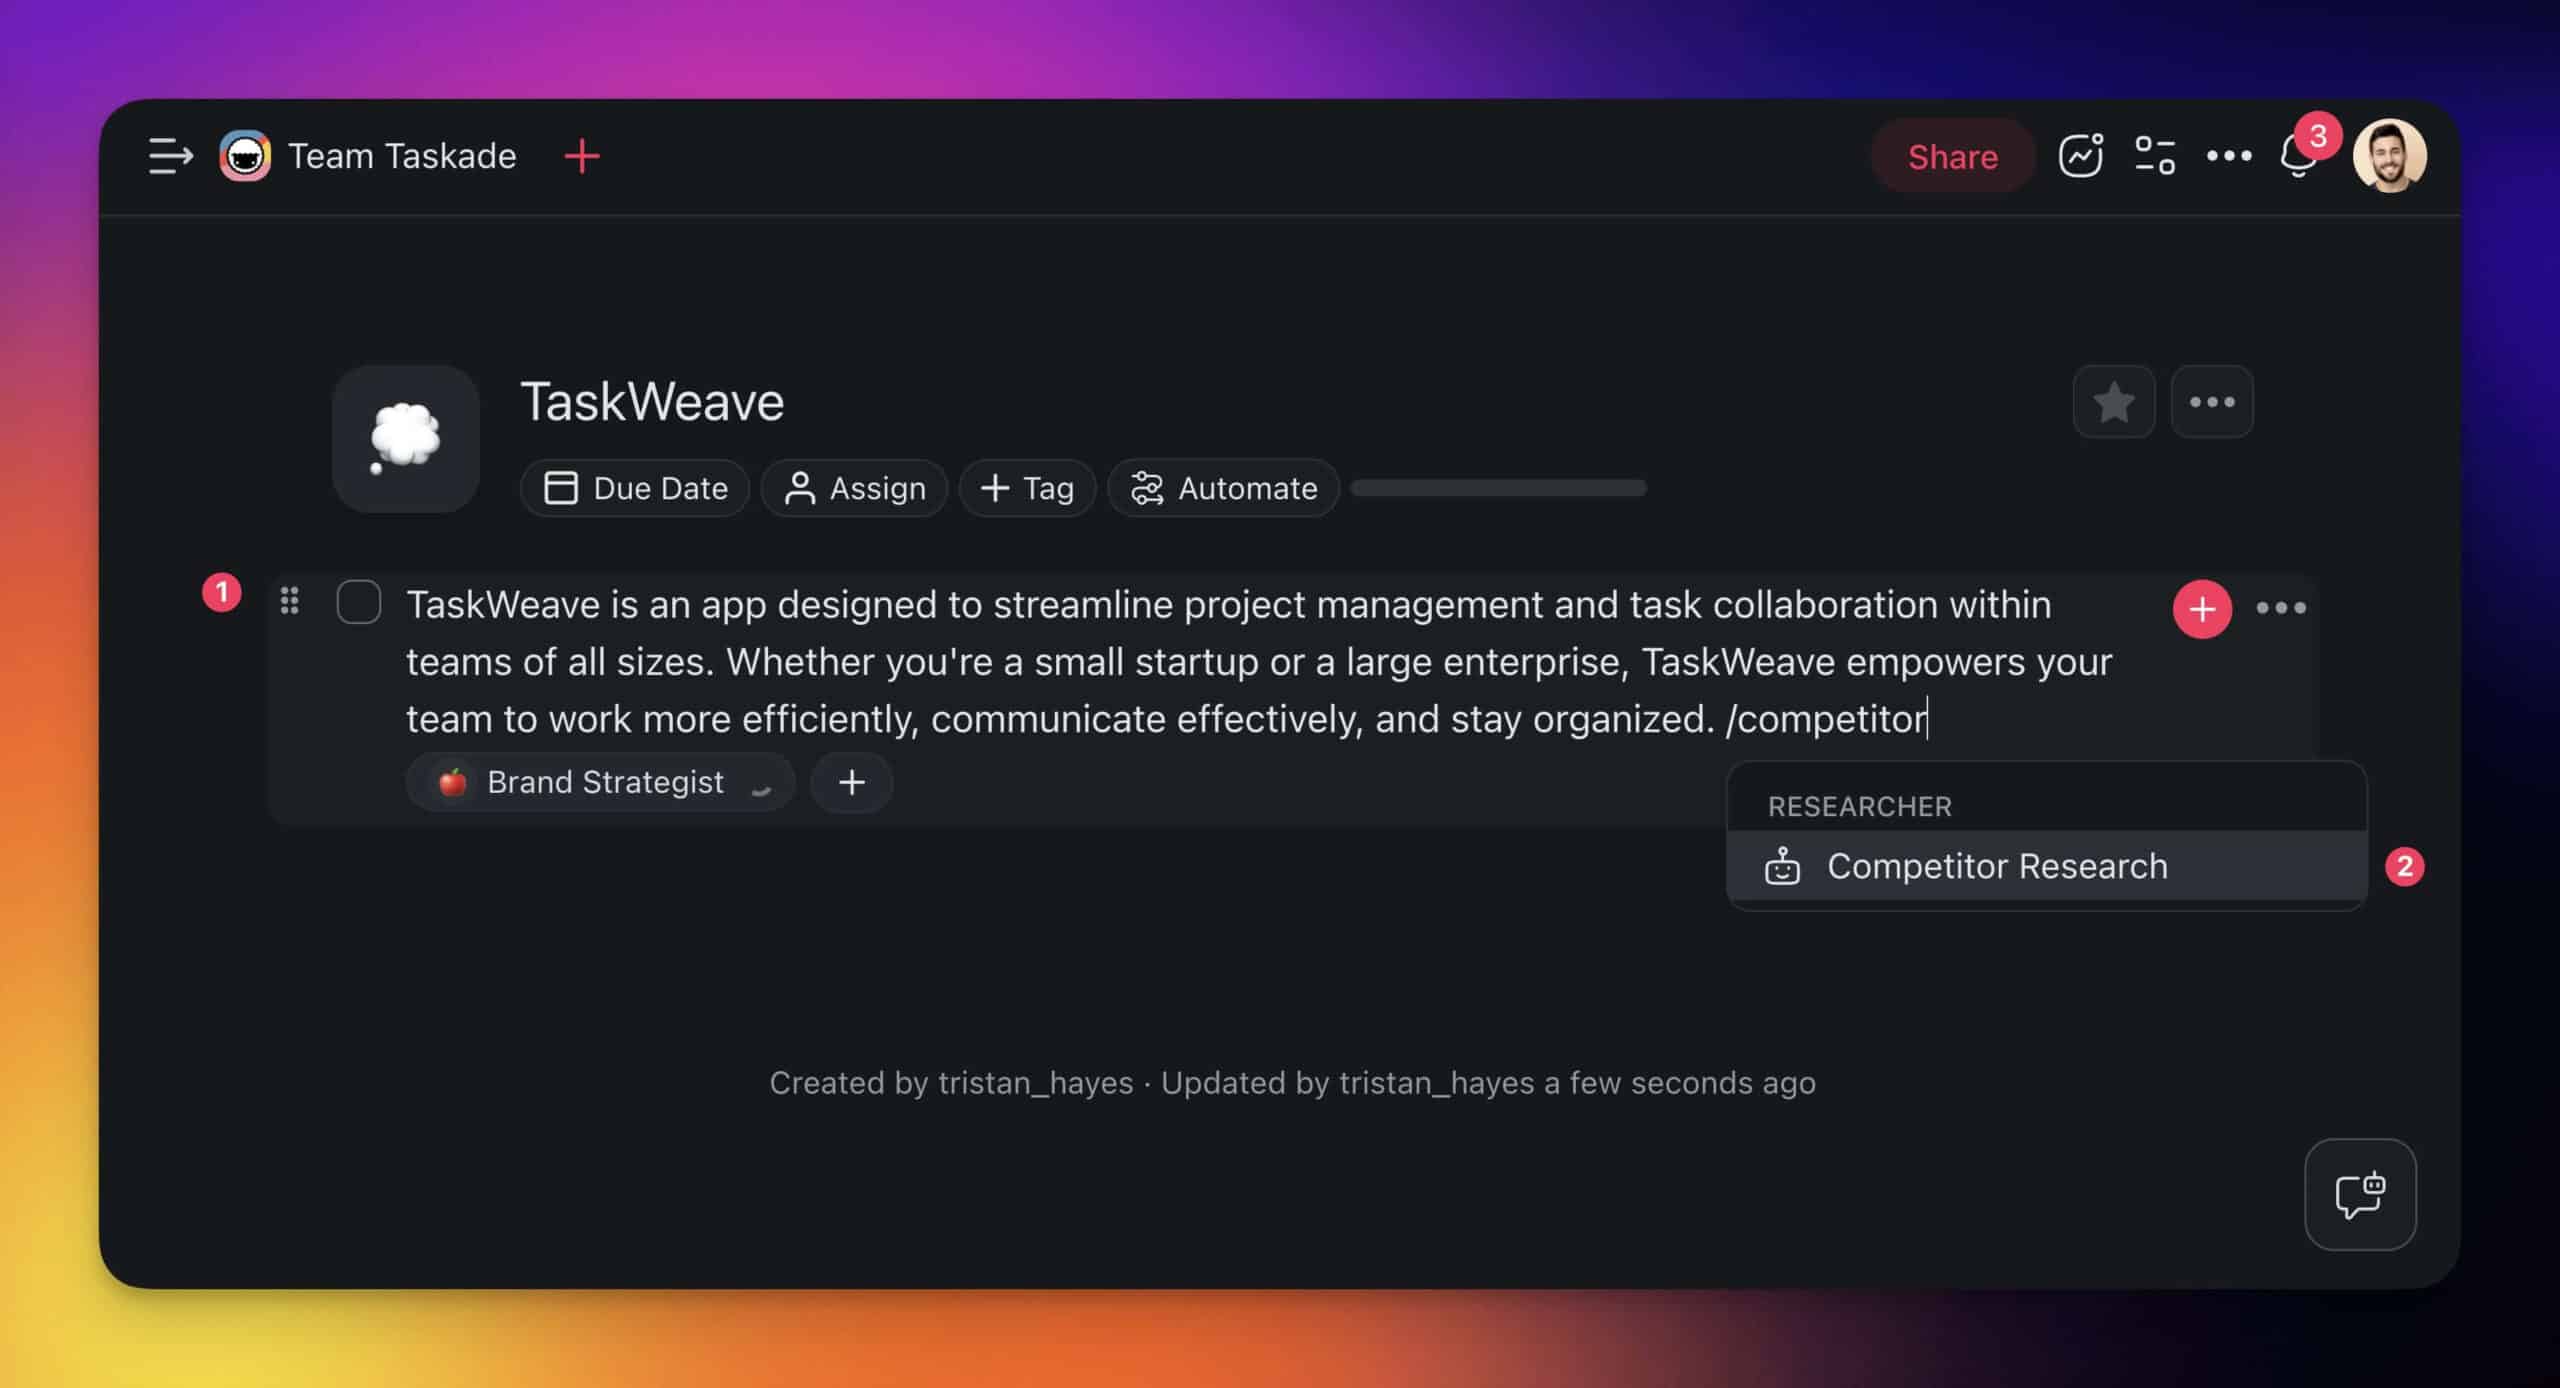Click the red circular plus on the task
The width and height of the screenshot is (2560, 1388).
tap(2202, 608)
